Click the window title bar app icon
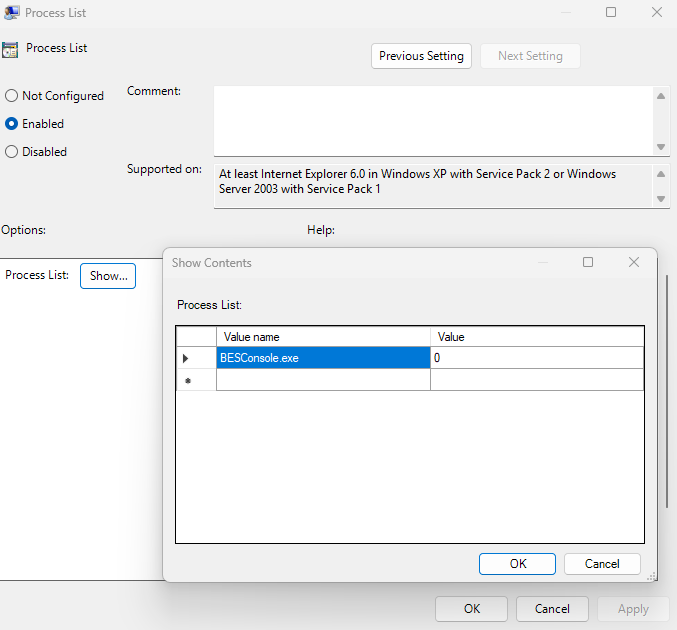The width and height of the screenshot is (677, 630). tap(12, 13)
